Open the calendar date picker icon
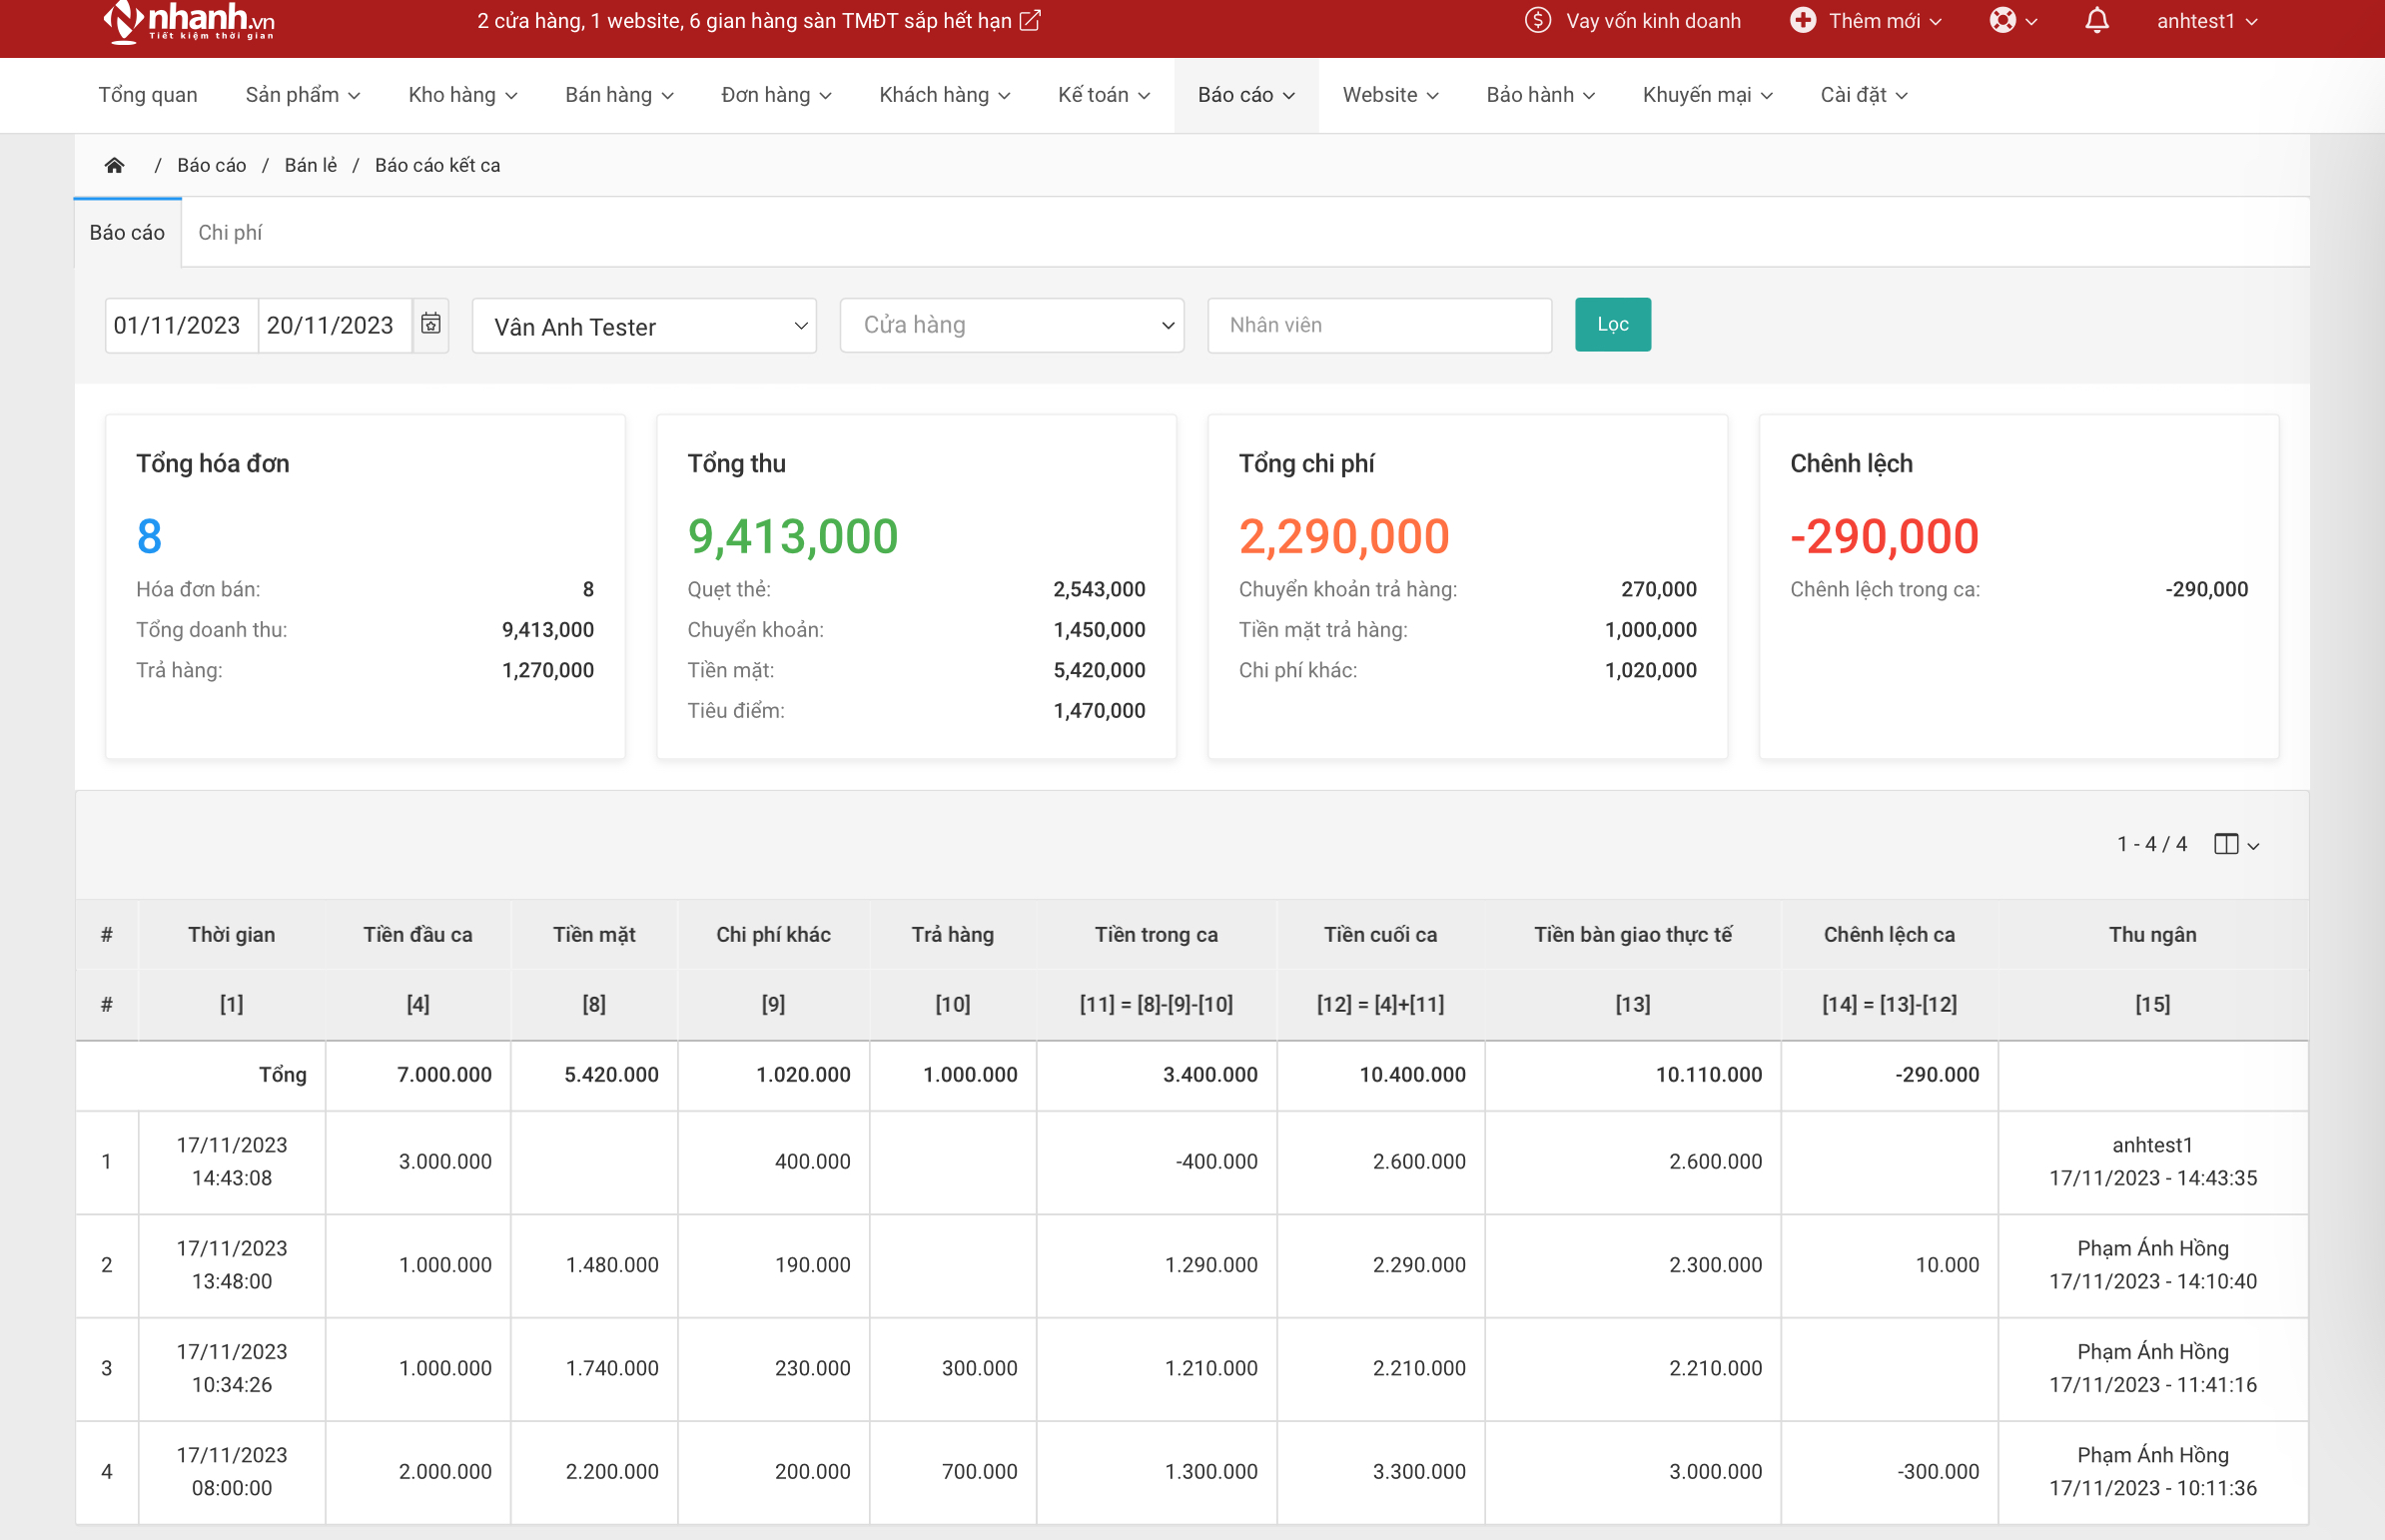This screenshot has height=1540, width=2385. click(430, 324)
